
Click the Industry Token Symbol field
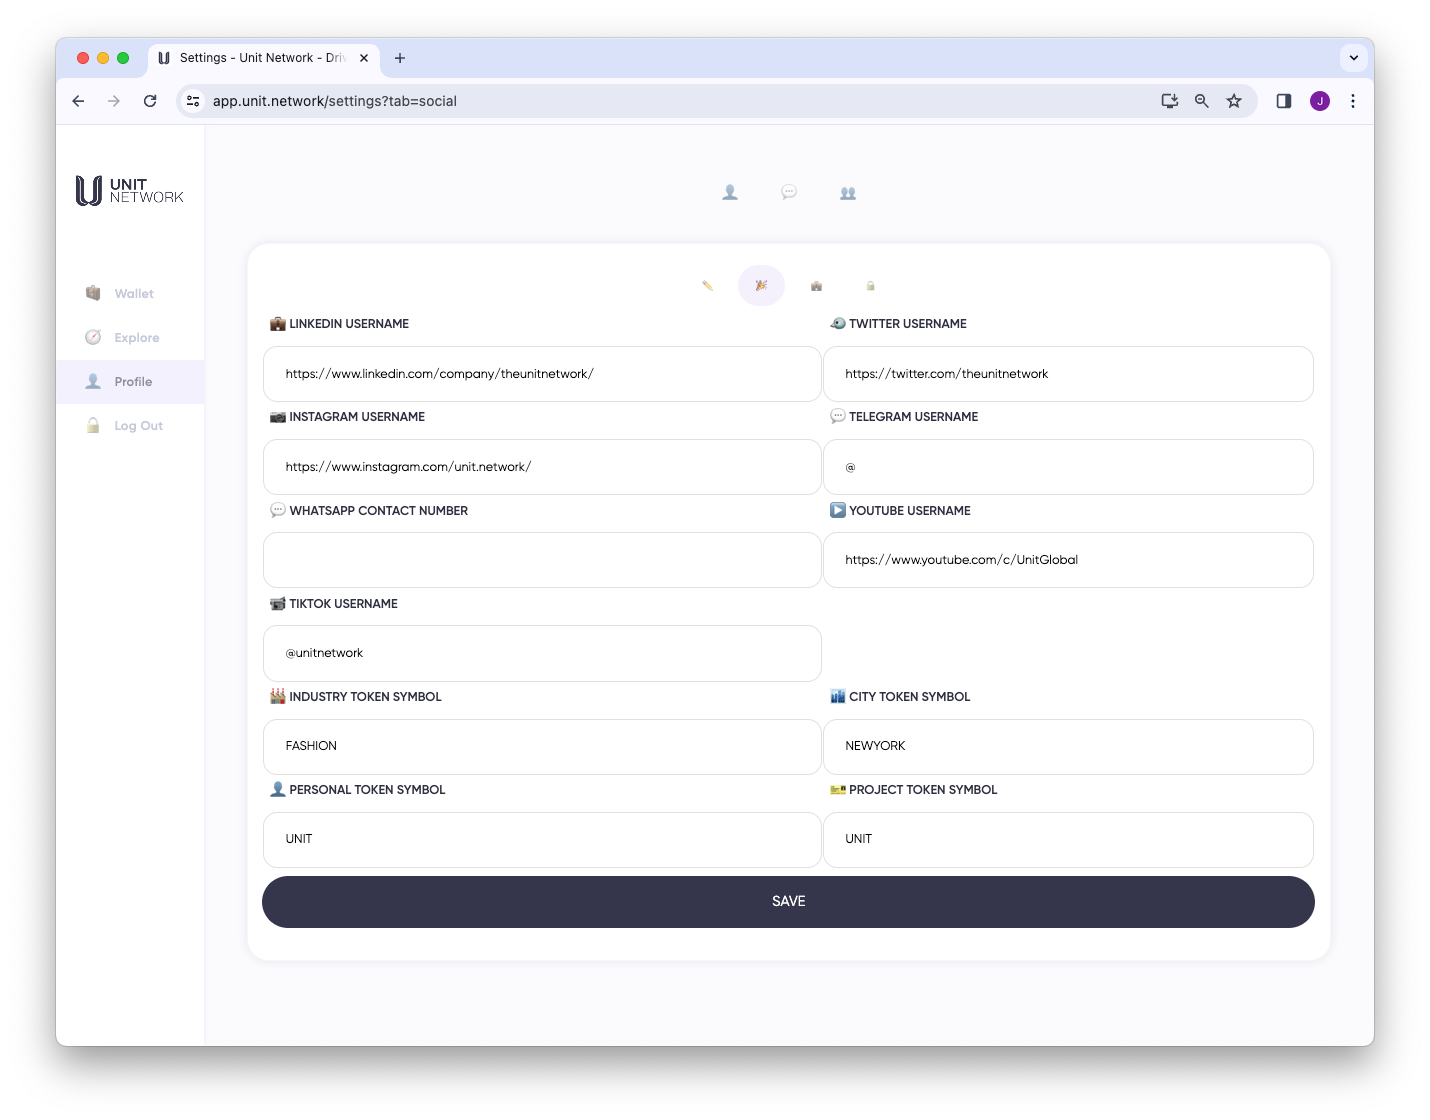pos(542,746)
